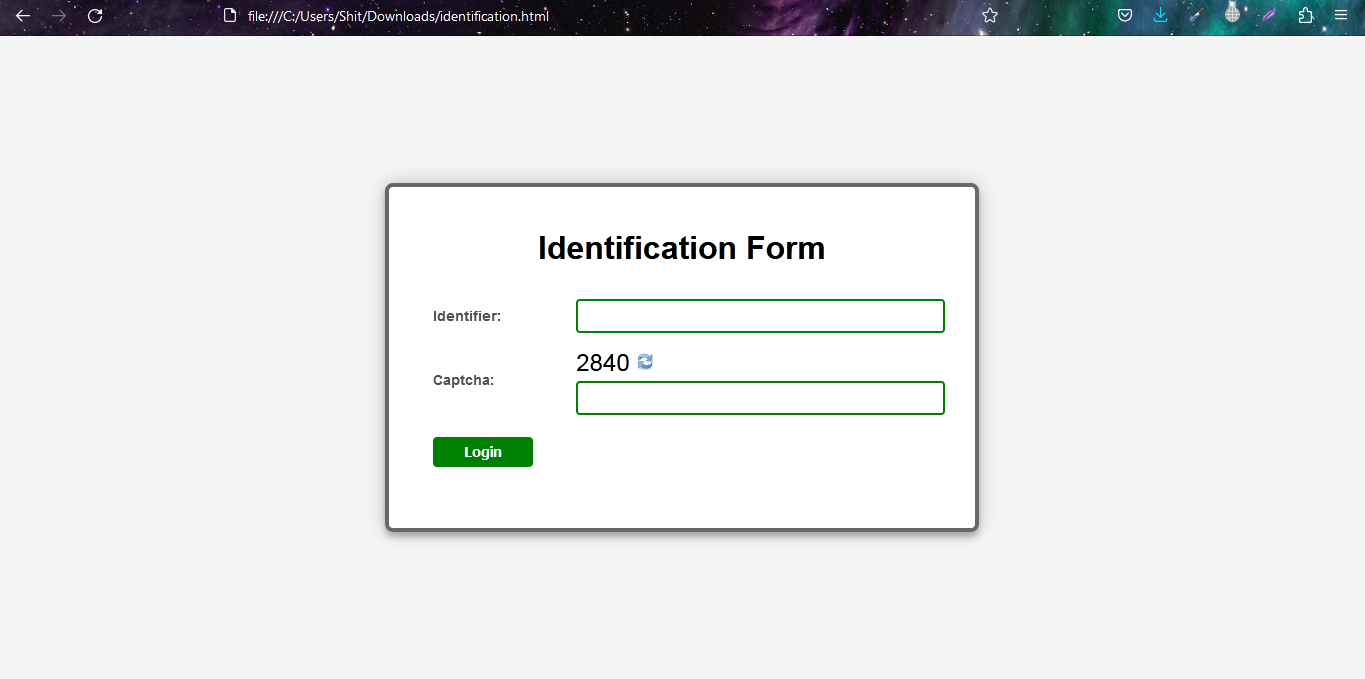Viewport: 1365px width, 679px height.
Task: Open the Extensions puzzle piece menu
Action: 1305,16
